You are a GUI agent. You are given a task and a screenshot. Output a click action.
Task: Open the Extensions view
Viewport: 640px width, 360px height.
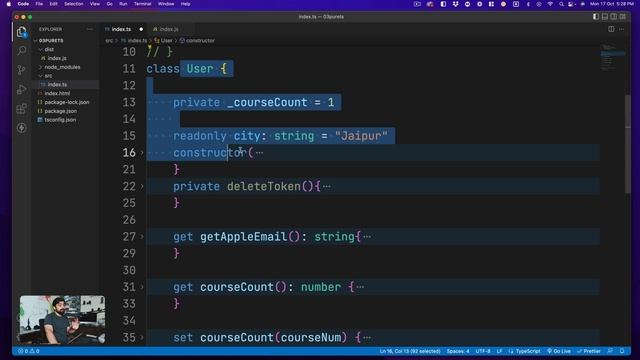(22, 109)
